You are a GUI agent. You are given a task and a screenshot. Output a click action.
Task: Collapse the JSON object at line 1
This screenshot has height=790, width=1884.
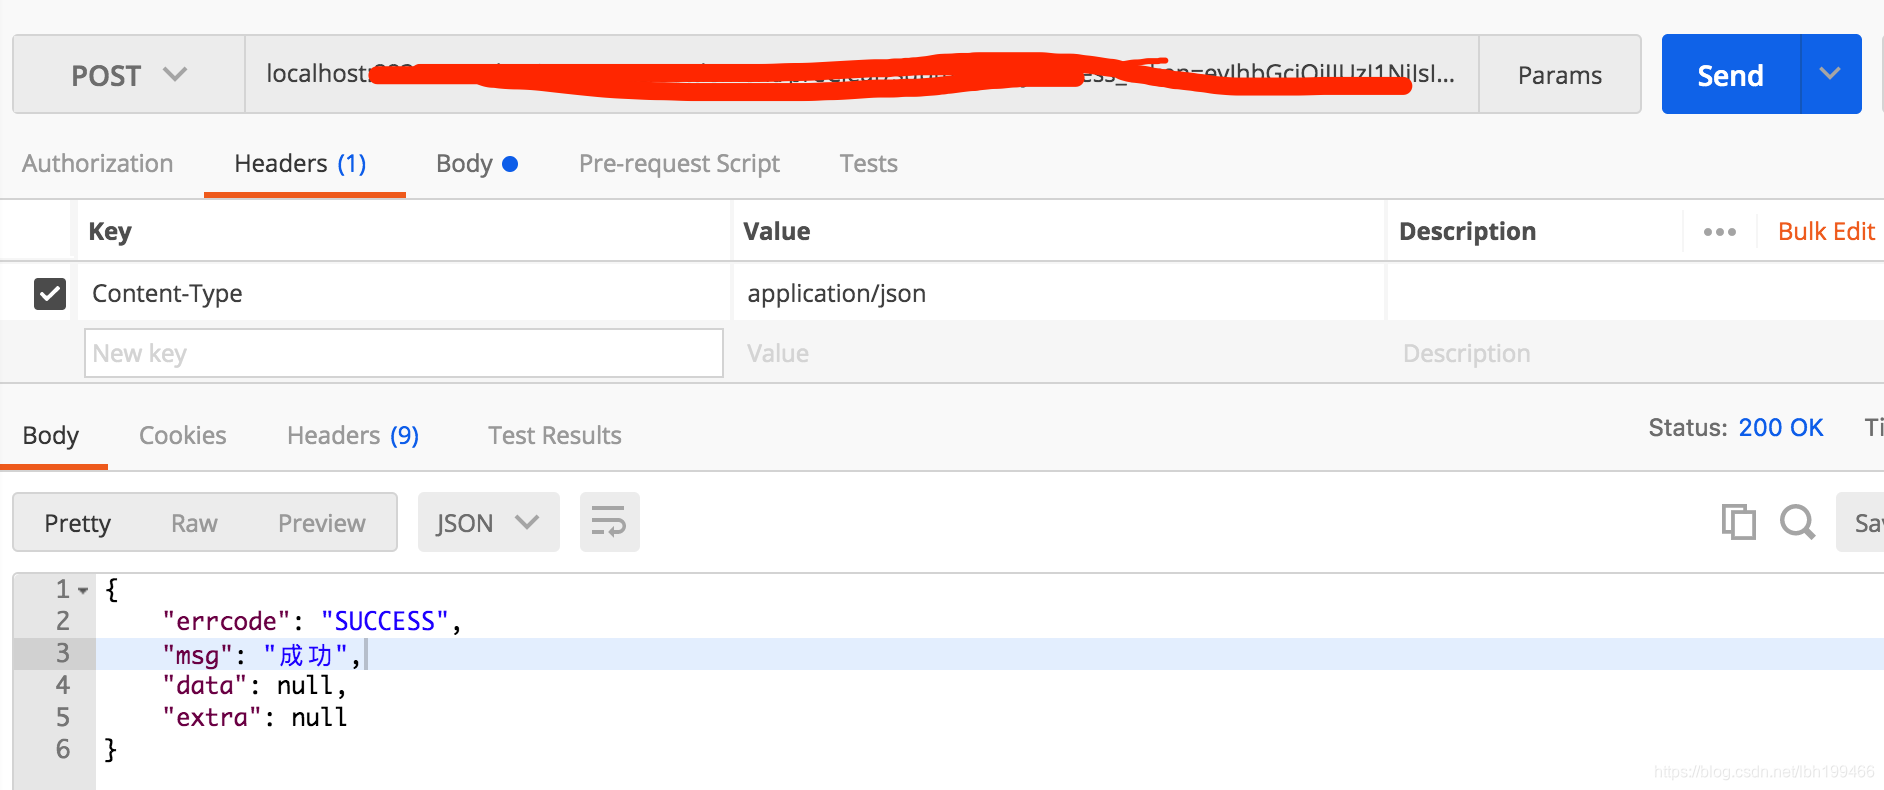tap(83, 591)
